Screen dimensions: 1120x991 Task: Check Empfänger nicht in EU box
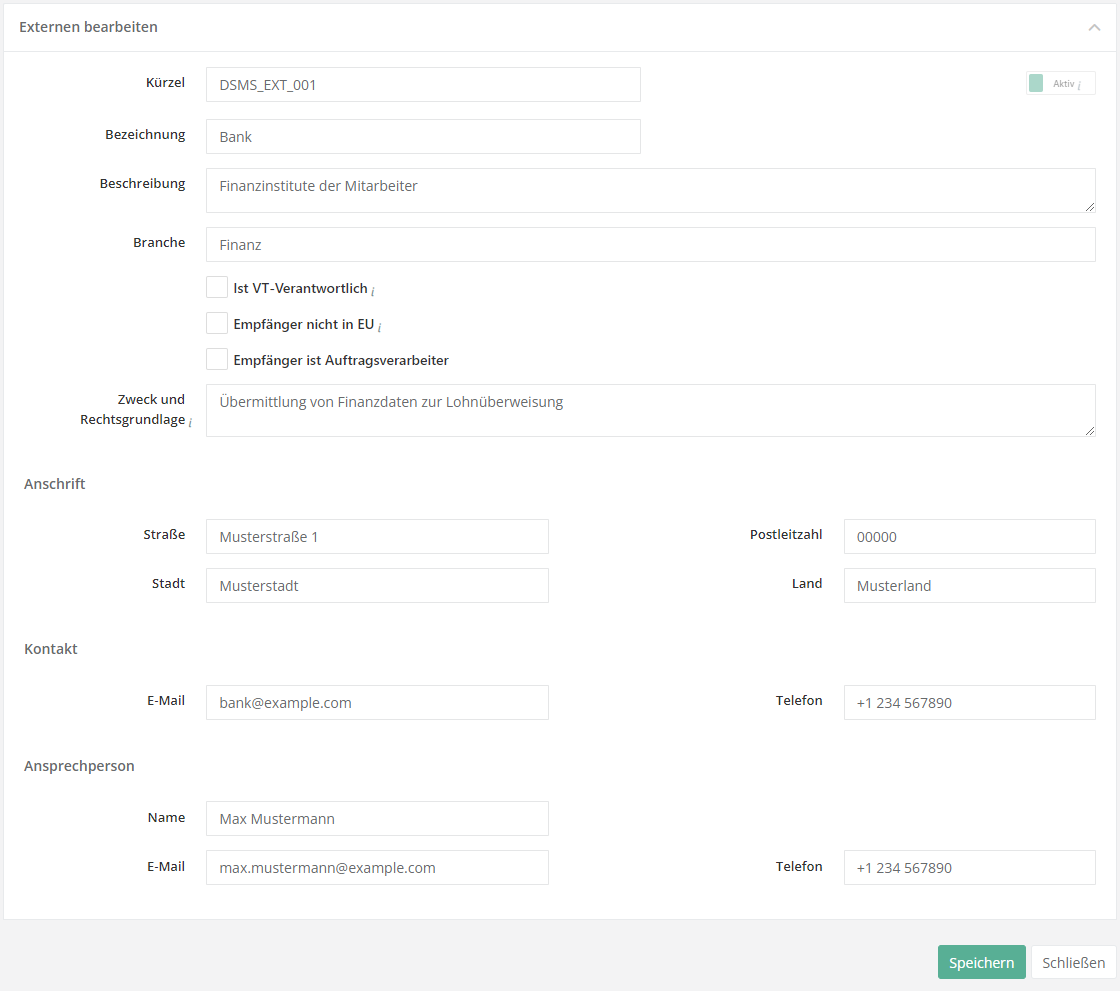[x=217, y=324]
